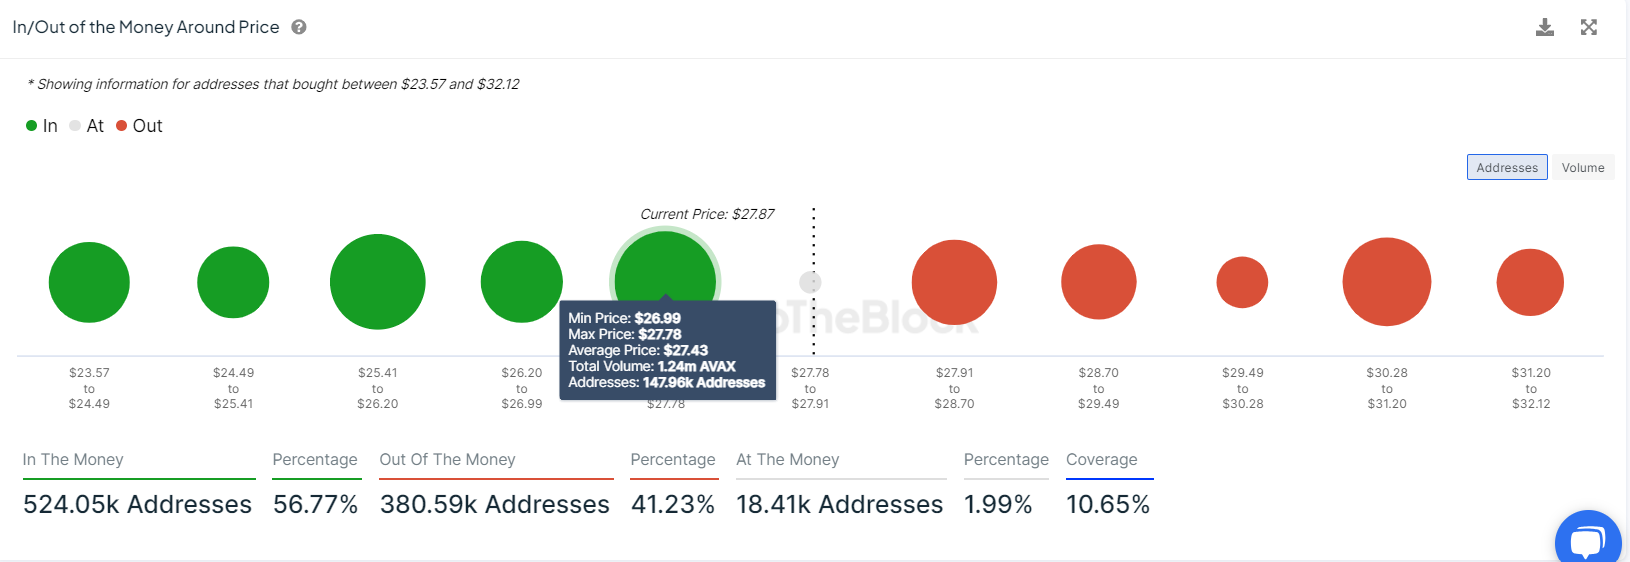Click small gray at-the-money bubble

(810, 282)
